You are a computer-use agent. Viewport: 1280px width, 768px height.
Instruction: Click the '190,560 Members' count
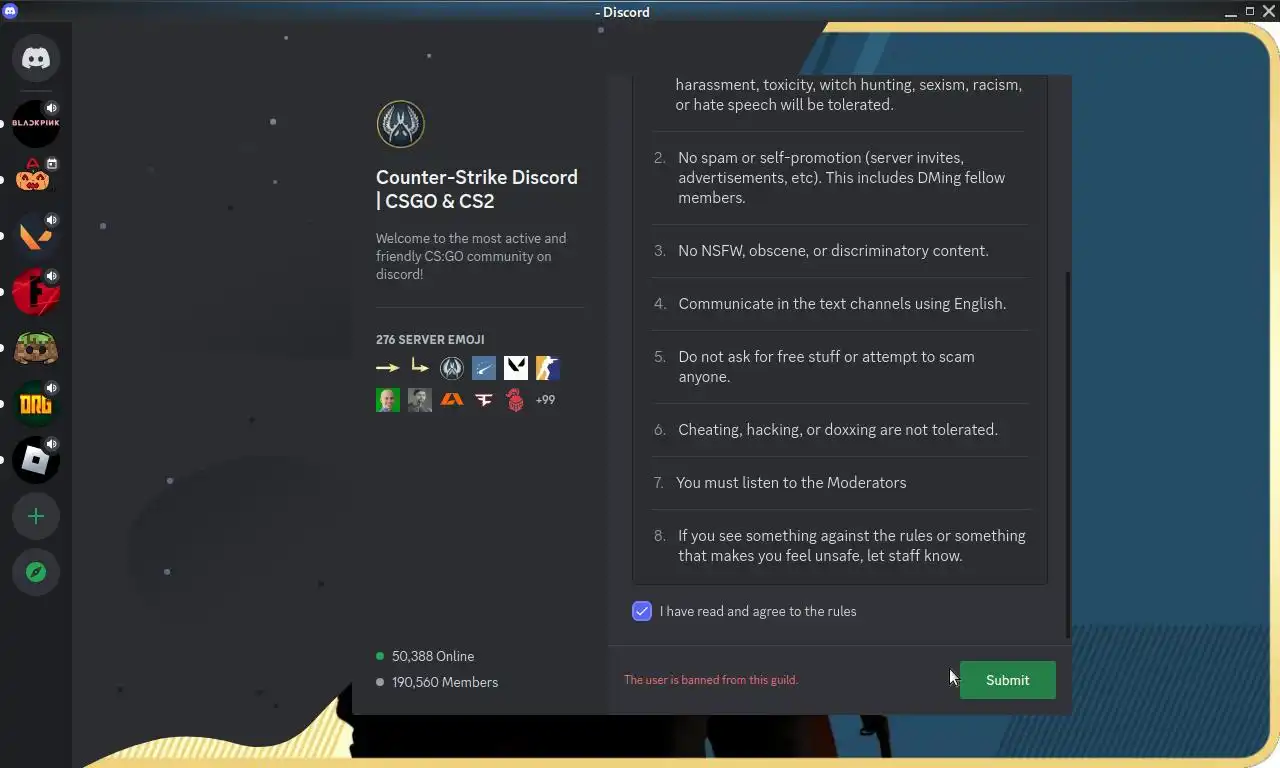(445, 682)
